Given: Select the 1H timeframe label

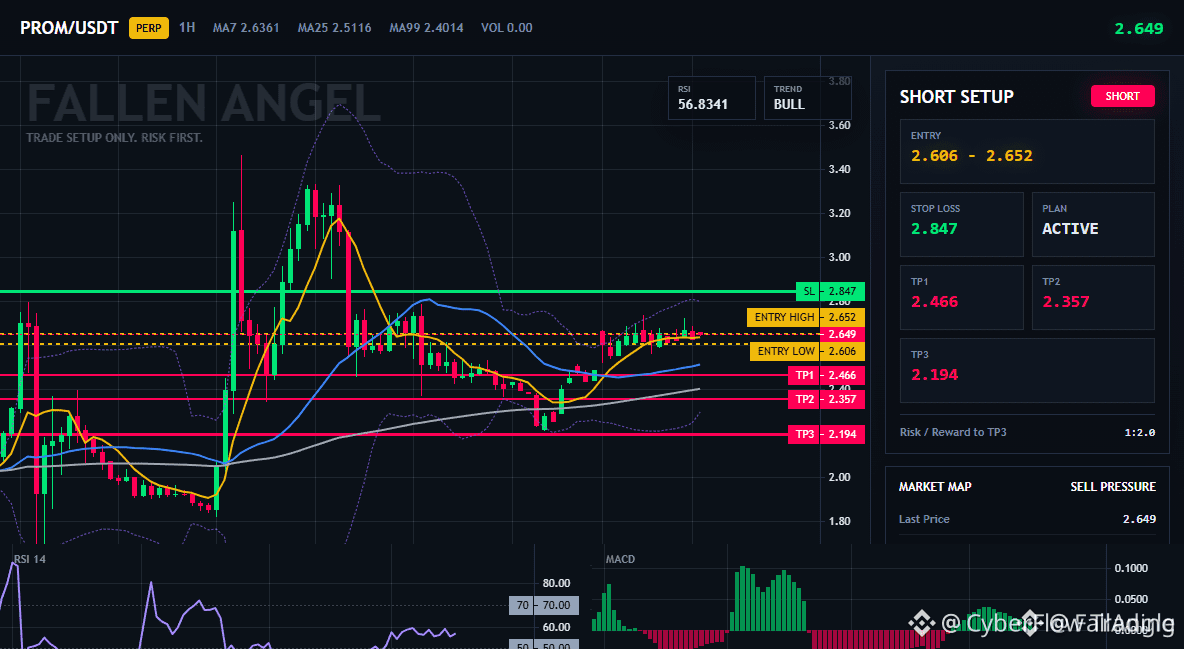Looking at the screenshot, I should click(187, 27).
